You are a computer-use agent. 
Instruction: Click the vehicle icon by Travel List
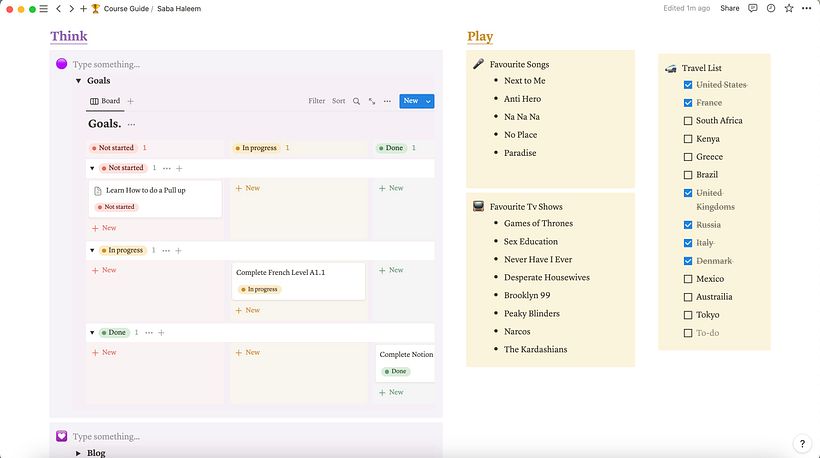[670, 68]
